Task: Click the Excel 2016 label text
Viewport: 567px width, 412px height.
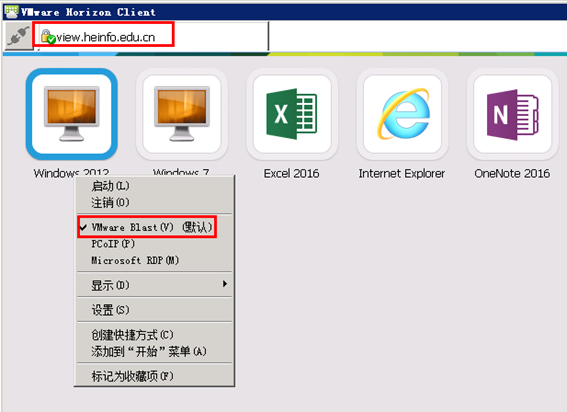Action: [x=291, y=174]
